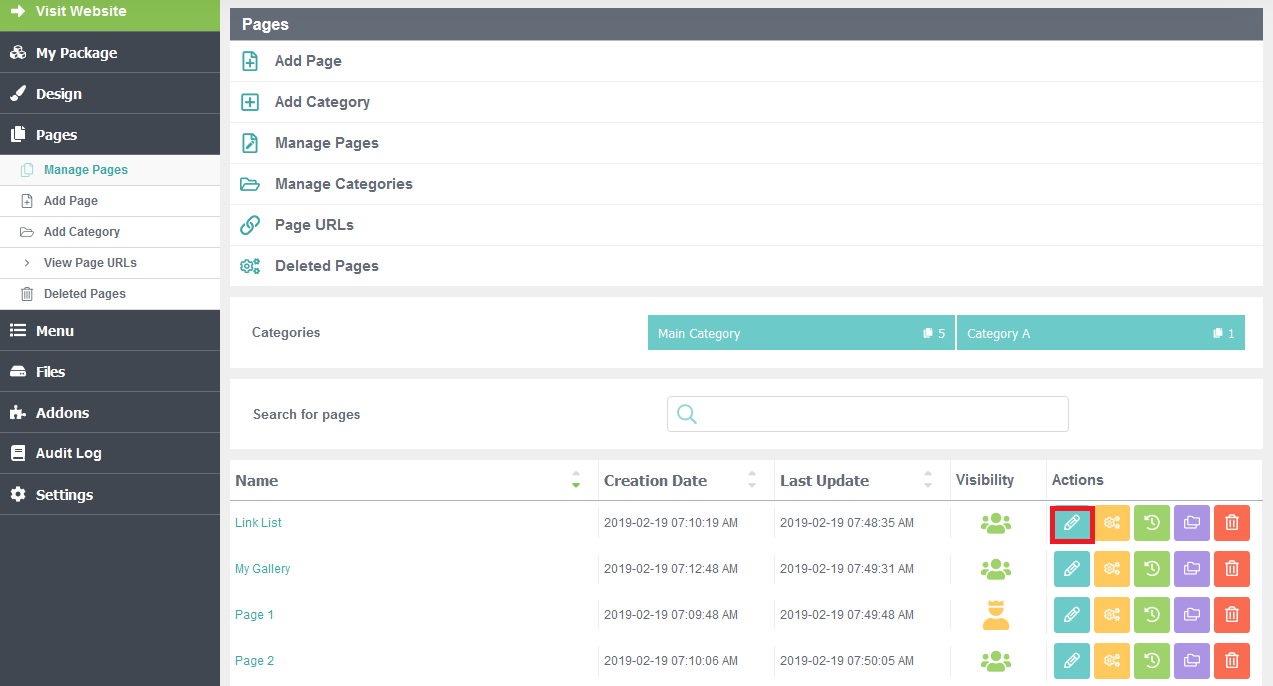Edit Page 1 using pencil icon
Viewport: 1273px width, 686px height.
point(1071,615)
